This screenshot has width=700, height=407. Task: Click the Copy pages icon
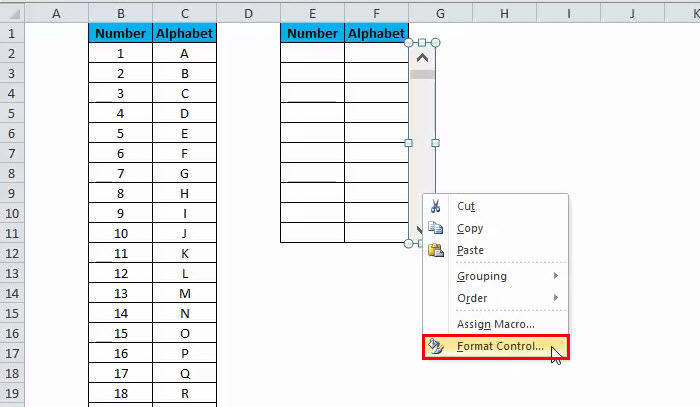coord(435,228)
